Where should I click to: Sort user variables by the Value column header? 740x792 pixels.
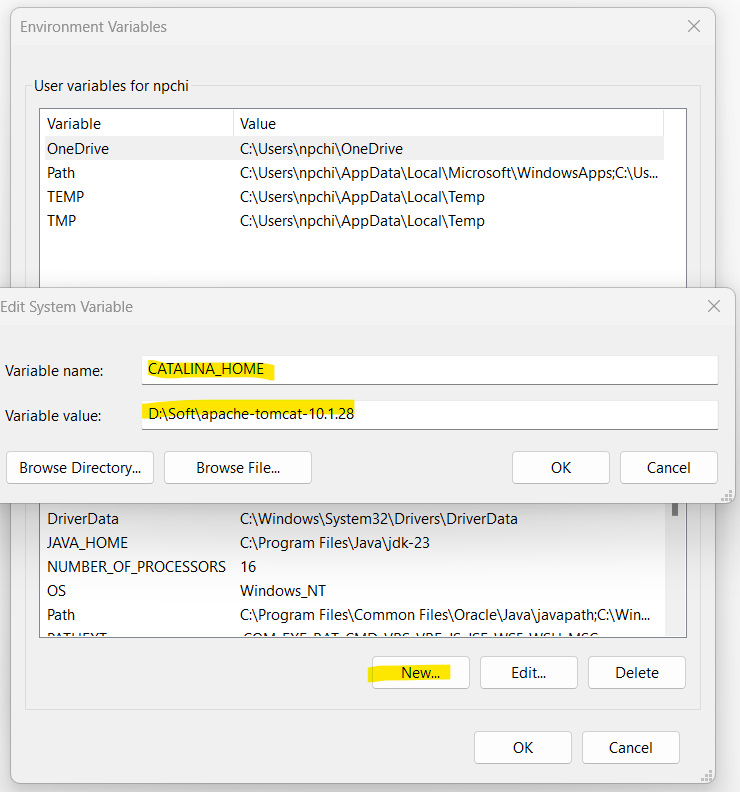pos(448,124)
